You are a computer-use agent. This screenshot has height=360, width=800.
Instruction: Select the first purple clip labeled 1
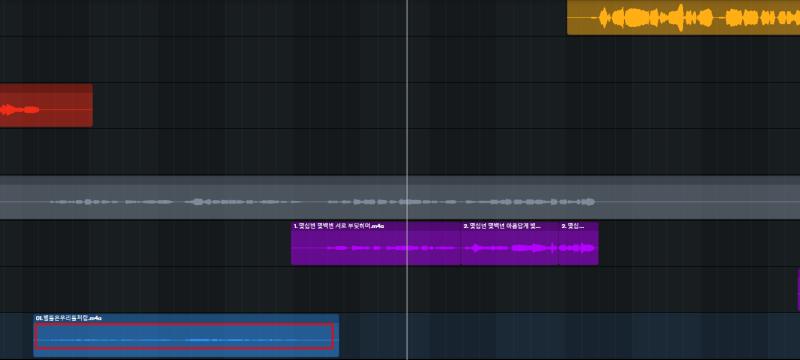376,244
